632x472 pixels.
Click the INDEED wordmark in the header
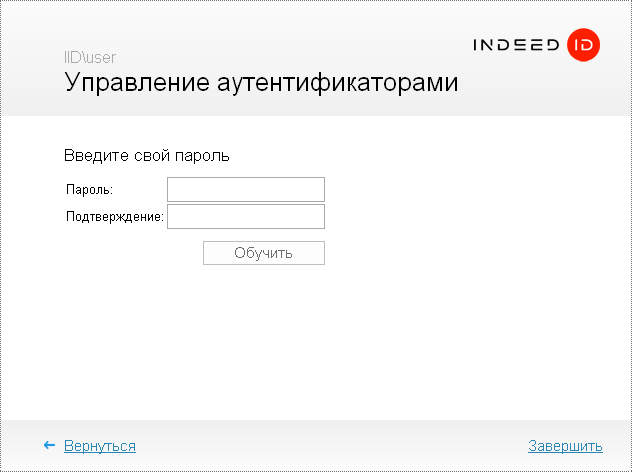coord(516,45)
